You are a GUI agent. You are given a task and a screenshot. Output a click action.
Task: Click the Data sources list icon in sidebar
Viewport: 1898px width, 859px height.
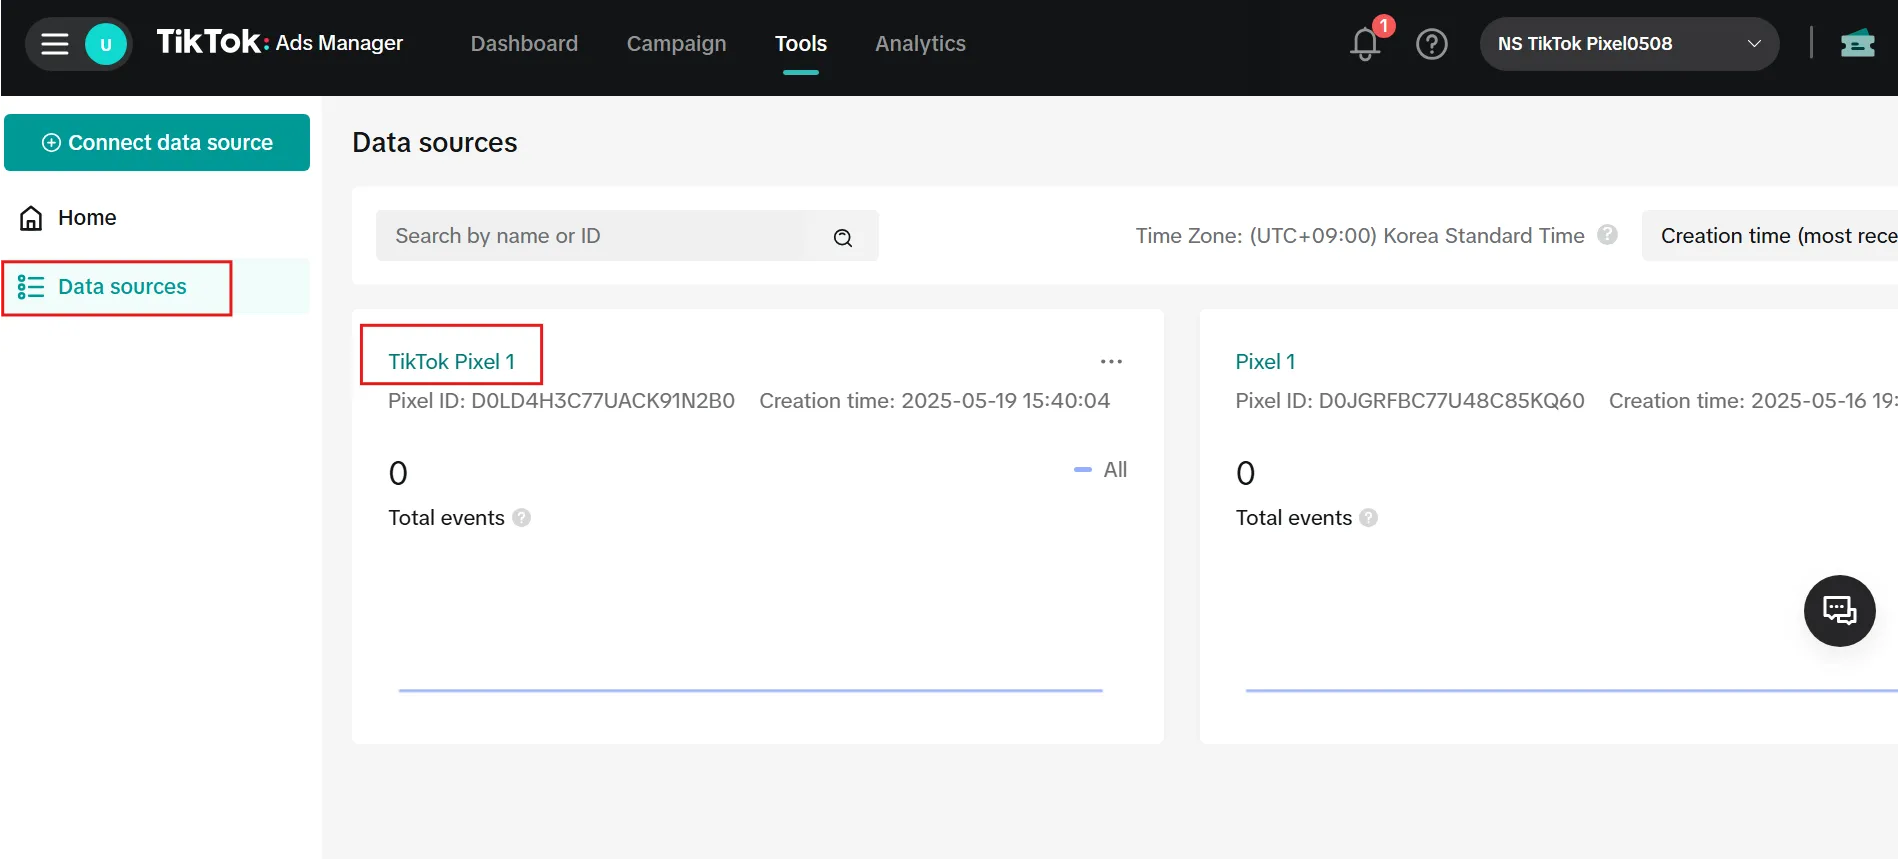(31, 287)
